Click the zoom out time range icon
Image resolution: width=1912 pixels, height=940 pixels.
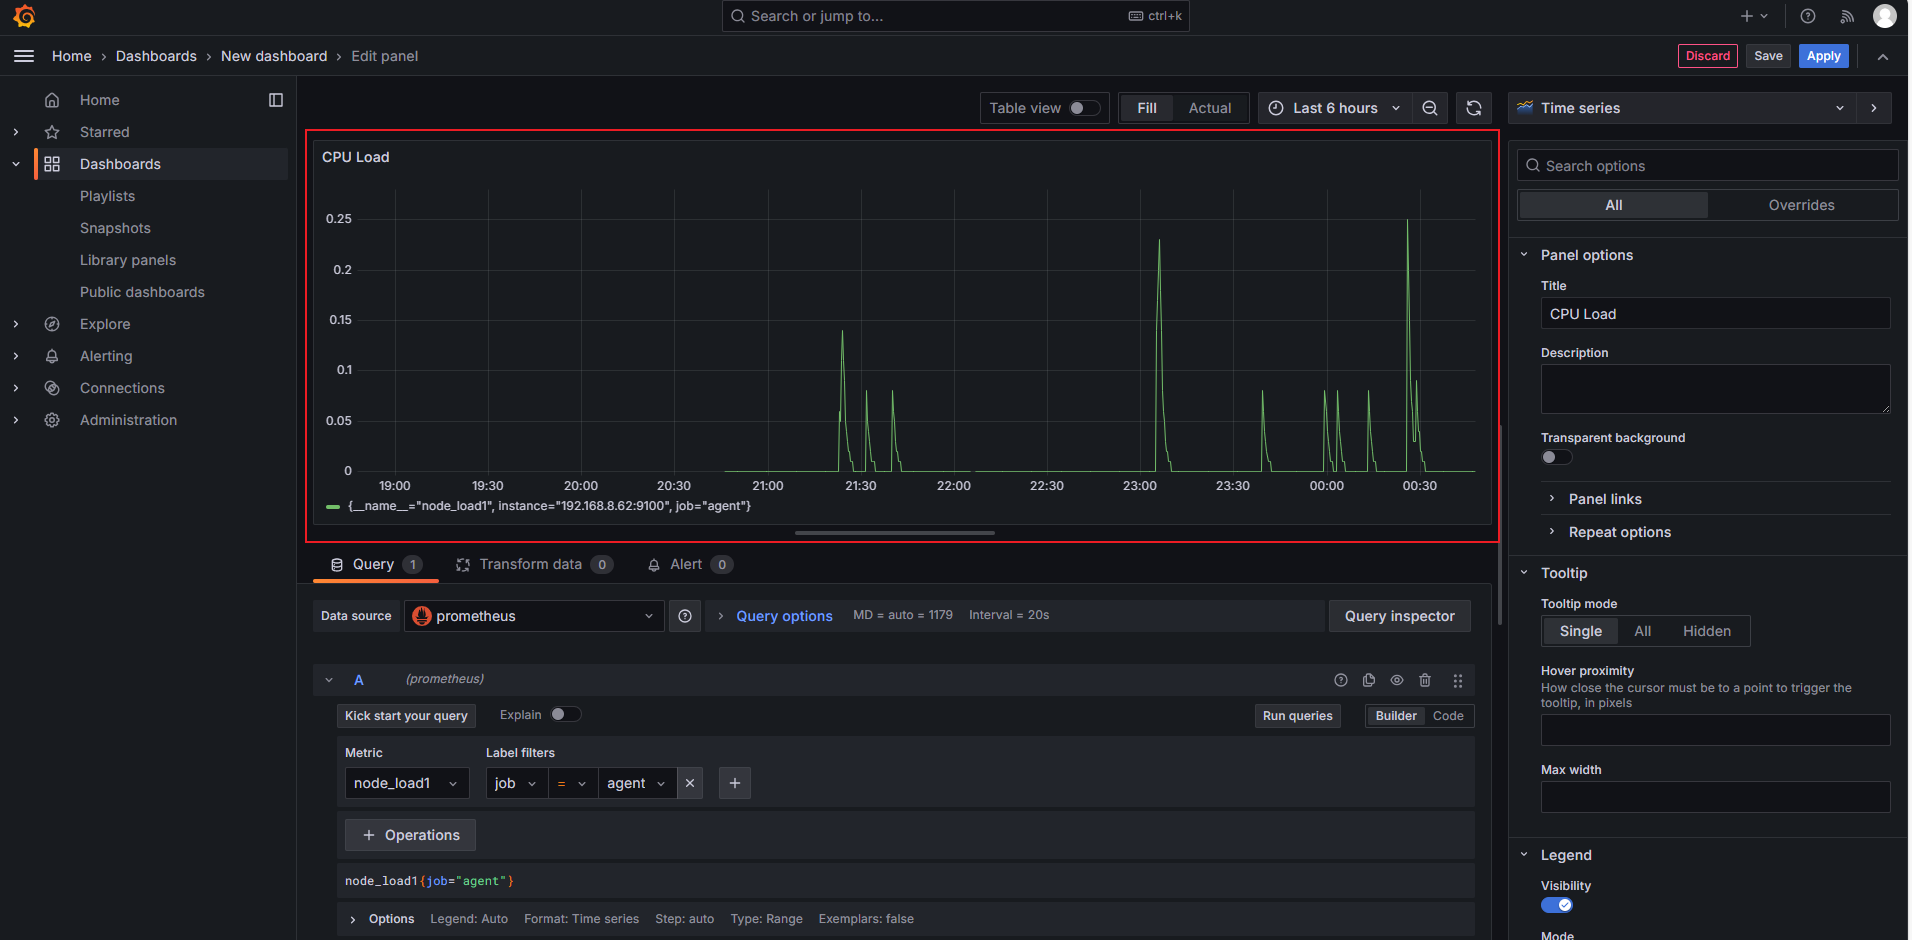1430,108
